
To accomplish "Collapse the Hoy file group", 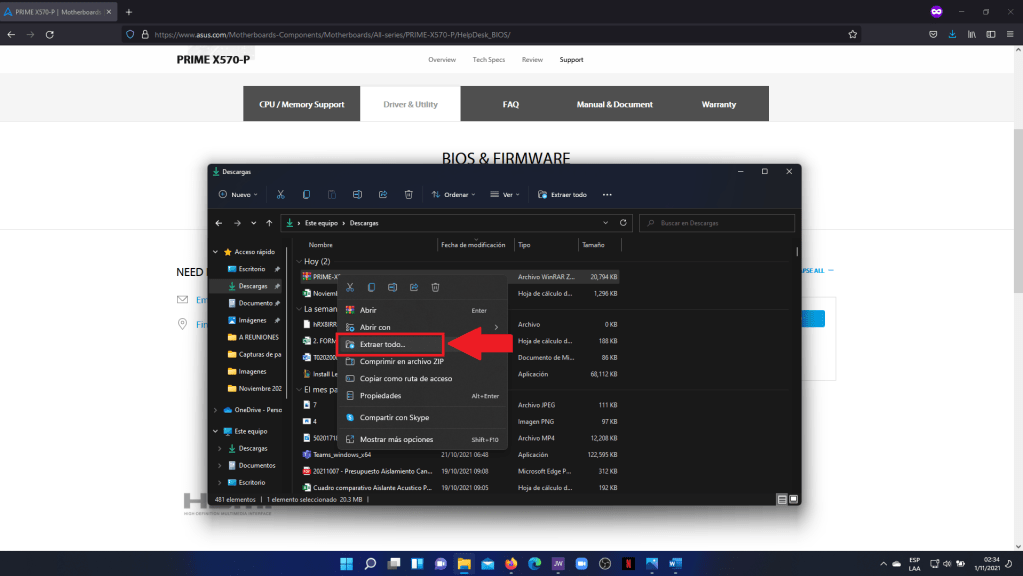I will tap(299, 261).
